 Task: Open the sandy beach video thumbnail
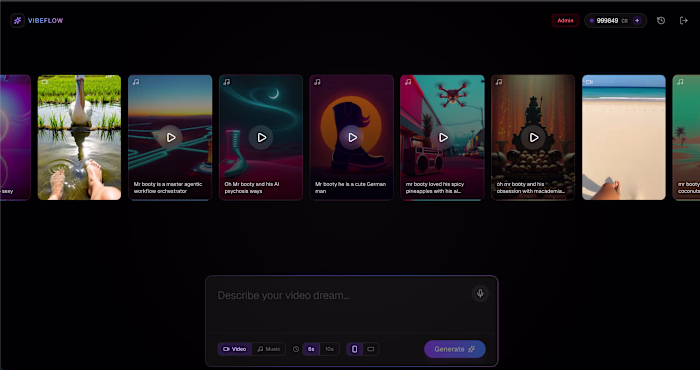tap(624, 137)
